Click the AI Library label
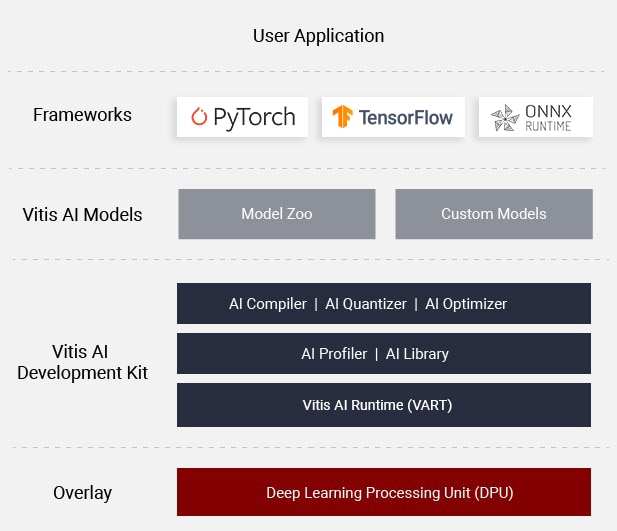Viewport: 617px width, 531px height. pyautogui.click(x=417, y=354)
